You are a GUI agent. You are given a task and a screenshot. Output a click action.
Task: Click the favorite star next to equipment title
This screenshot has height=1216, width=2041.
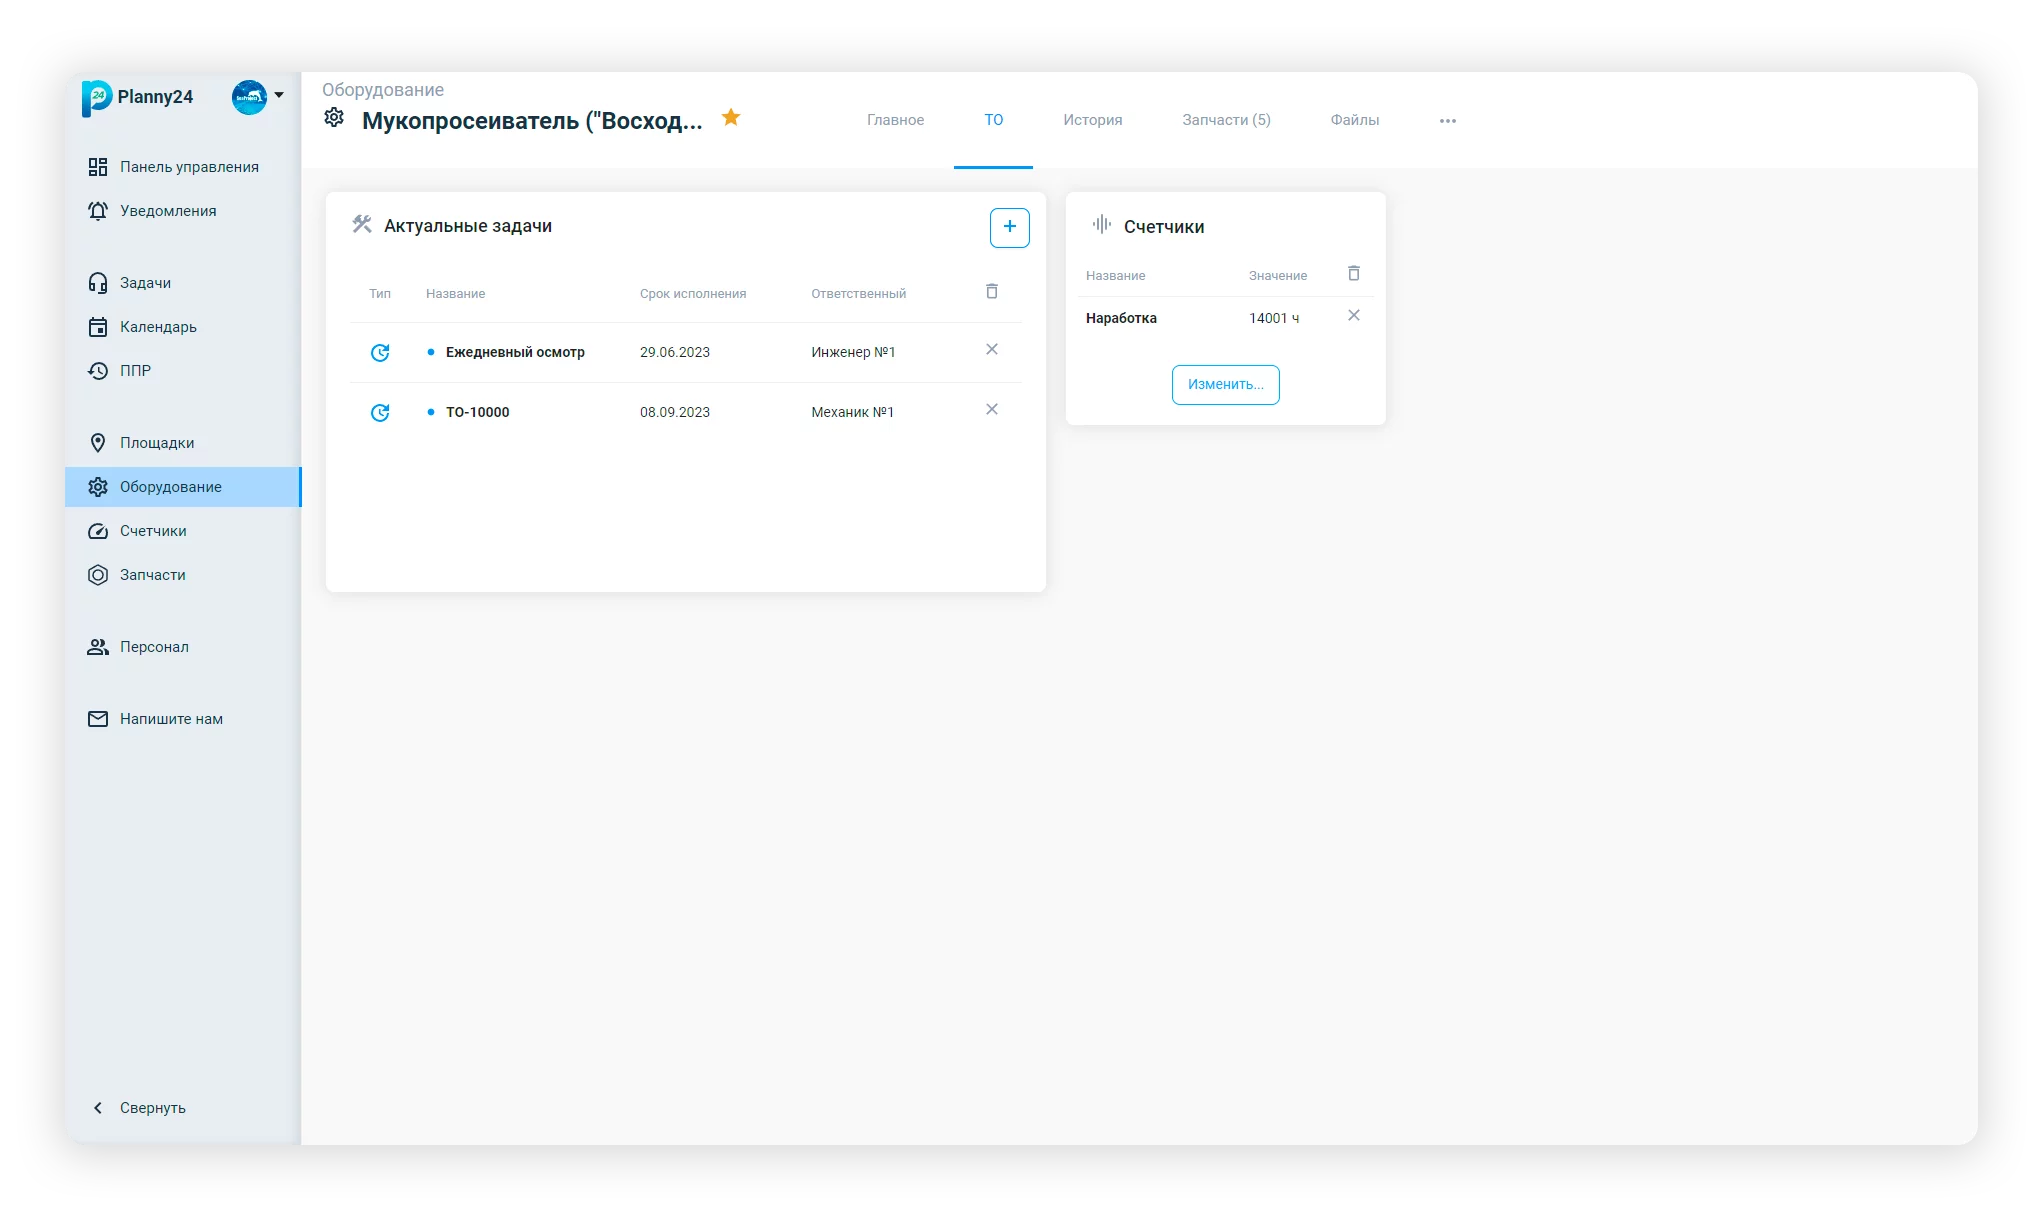coord(731,118)
